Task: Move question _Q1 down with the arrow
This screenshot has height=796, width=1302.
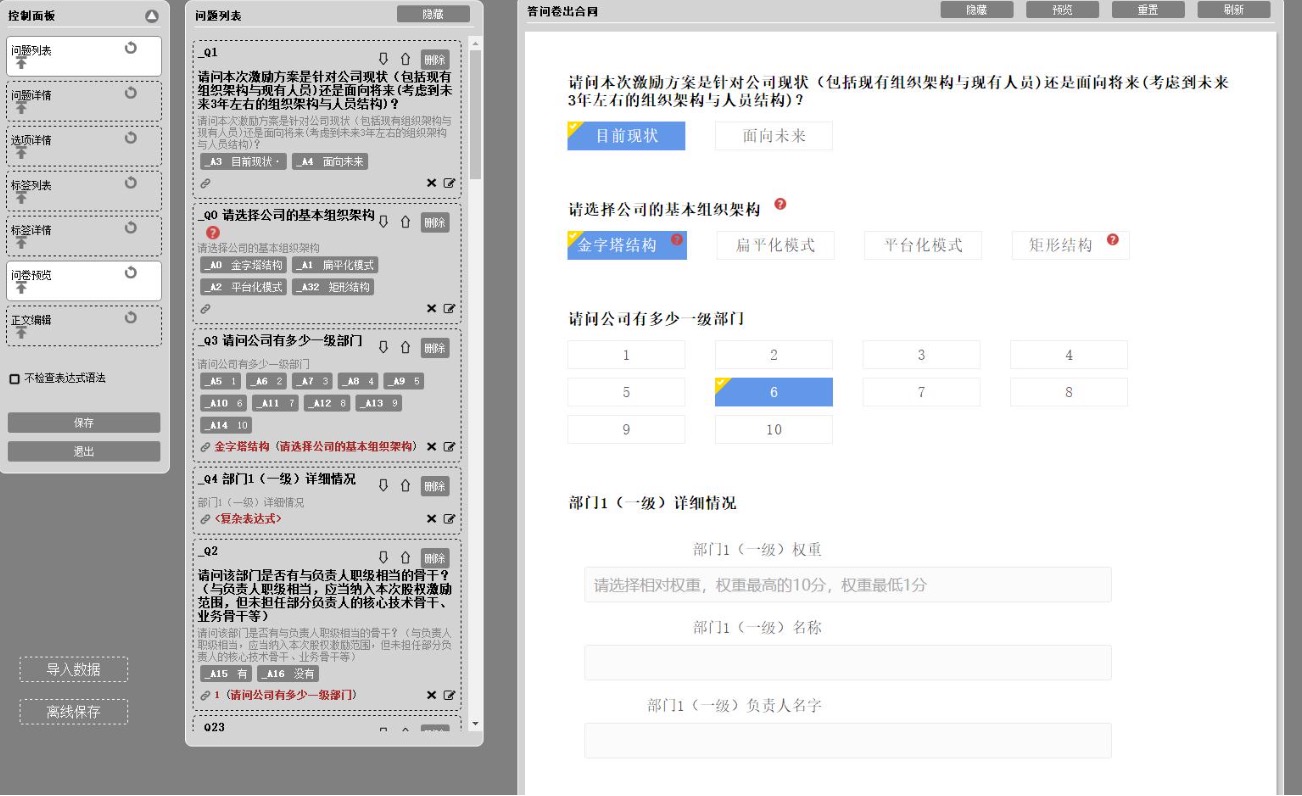Action: point(383,59)
